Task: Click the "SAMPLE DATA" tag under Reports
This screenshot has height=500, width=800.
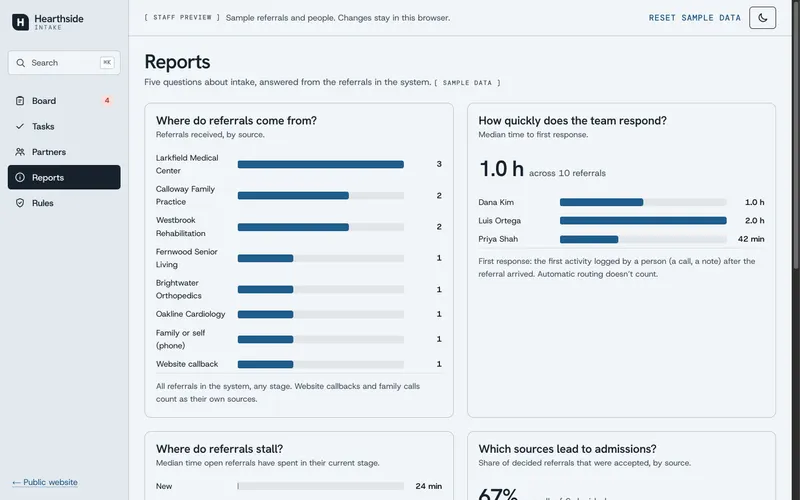Action: click(x=467, y=83)
